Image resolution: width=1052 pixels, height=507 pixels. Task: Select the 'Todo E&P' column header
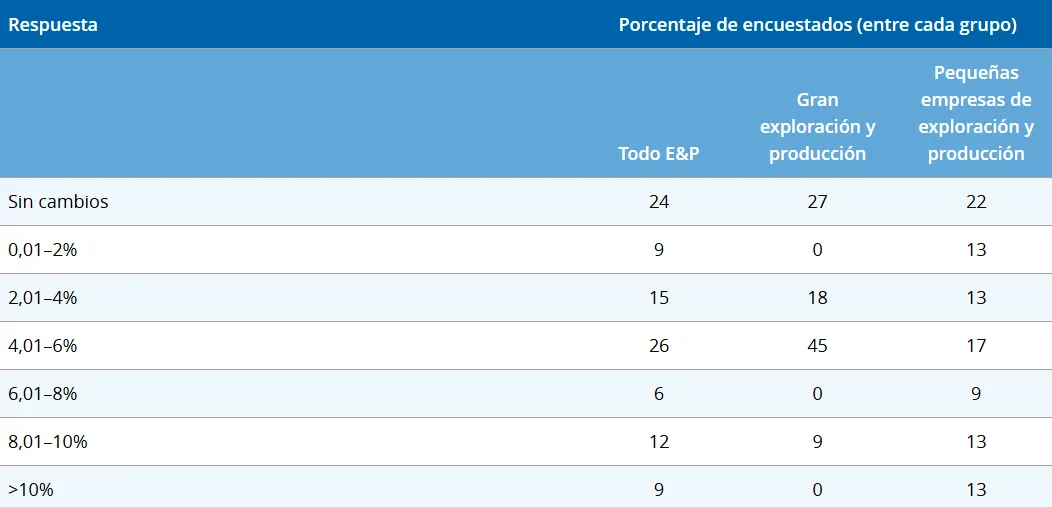pyautogui.click(x=658, y=153)
